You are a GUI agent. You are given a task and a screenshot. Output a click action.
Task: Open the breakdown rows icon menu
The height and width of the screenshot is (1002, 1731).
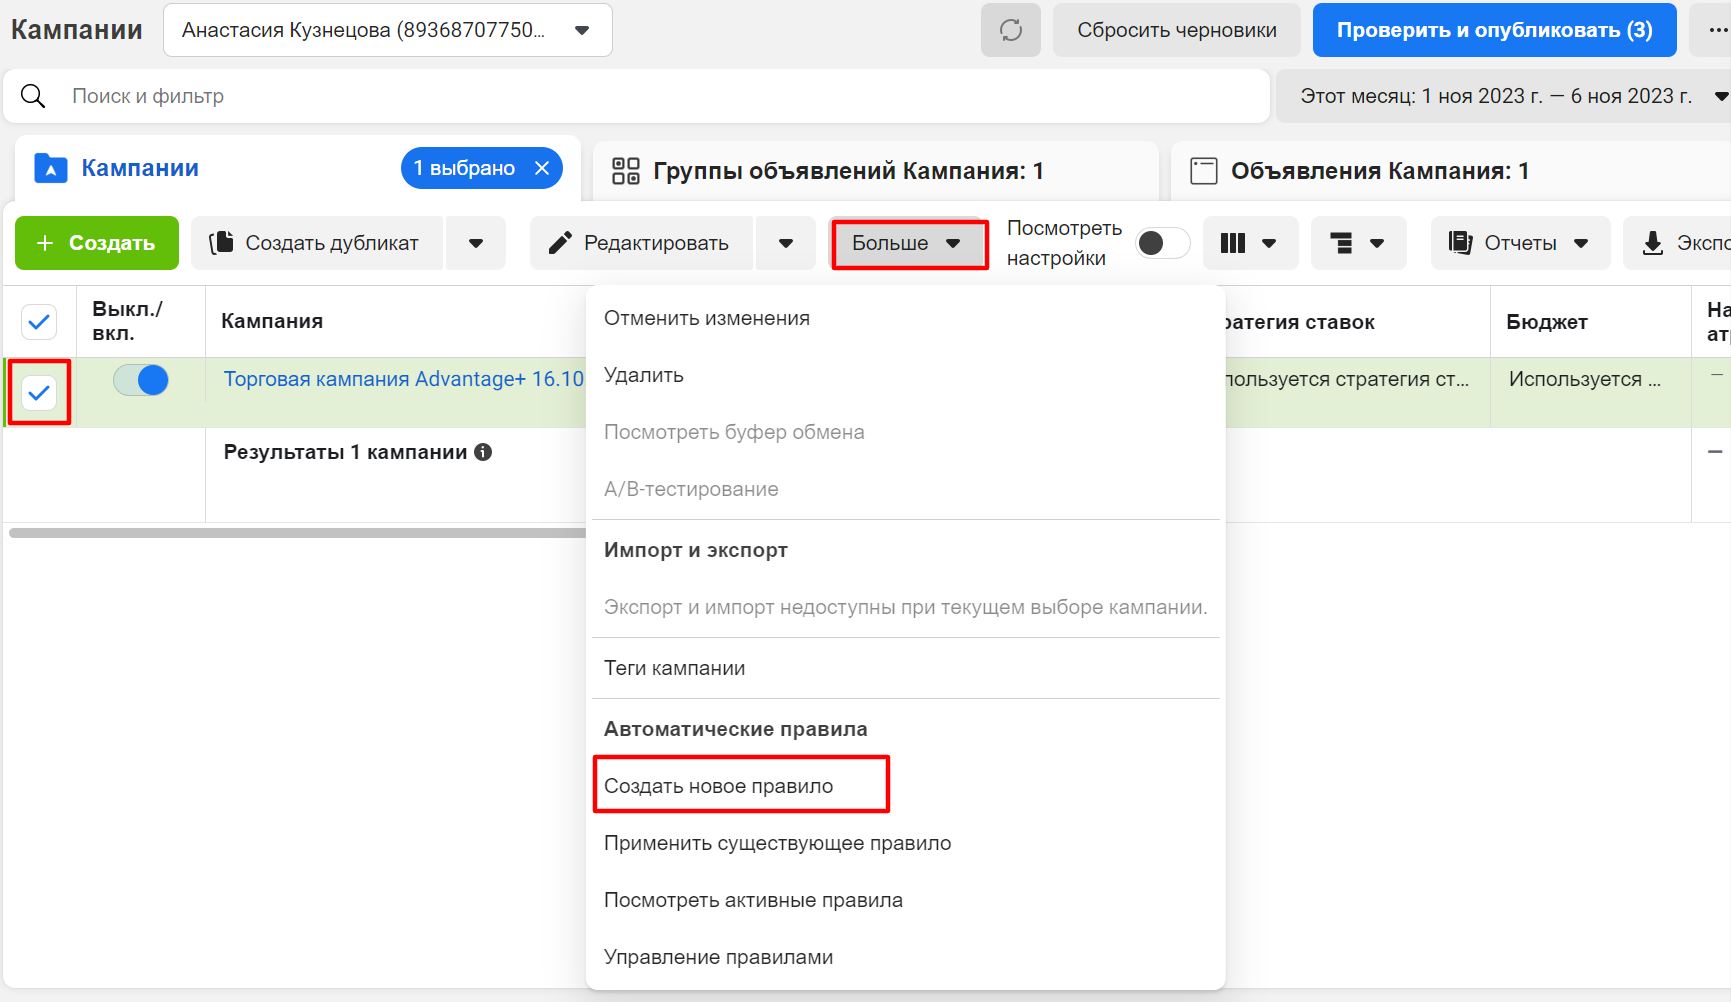(x=1358, y=243)
